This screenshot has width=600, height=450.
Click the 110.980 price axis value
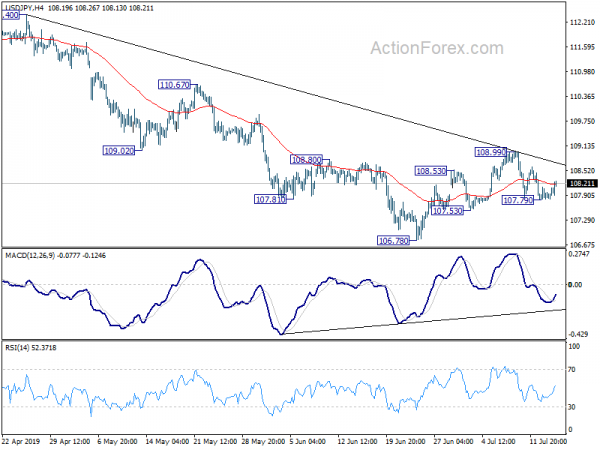582,72
